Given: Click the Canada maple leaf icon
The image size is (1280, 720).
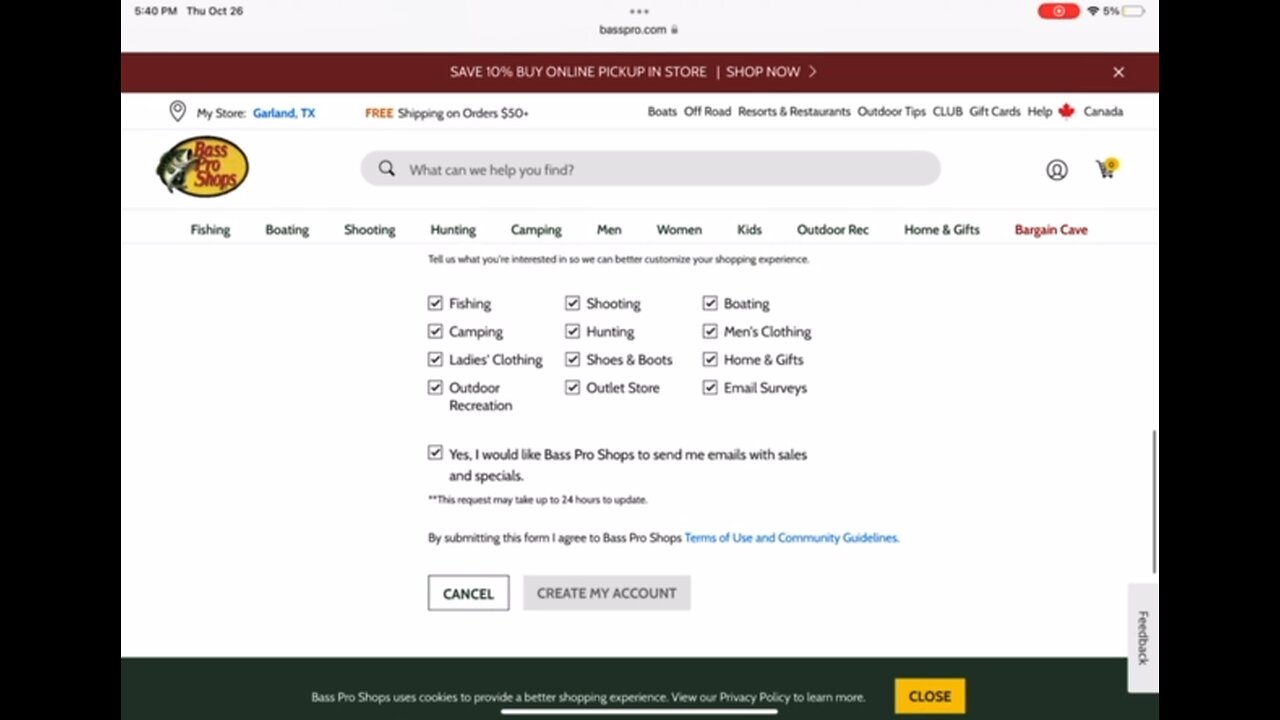Looking at the screenshot, I should tap(1066, 111).
